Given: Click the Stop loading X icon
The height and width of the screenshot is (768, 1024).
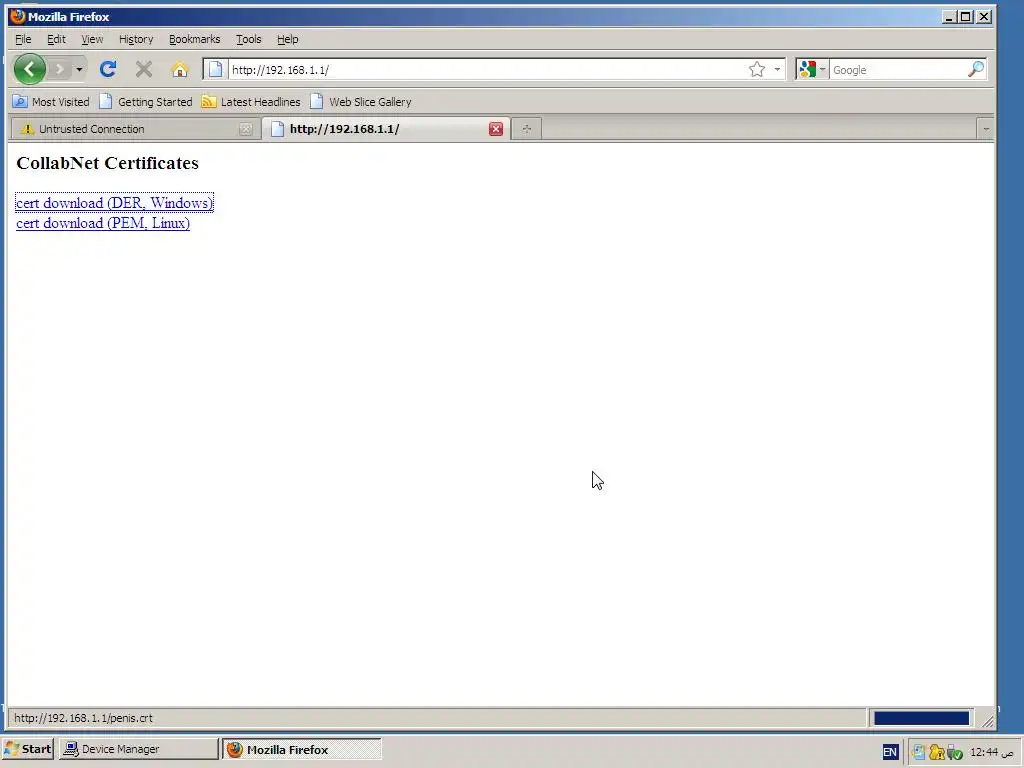Looking at the screenshot, I should (144, 69).
